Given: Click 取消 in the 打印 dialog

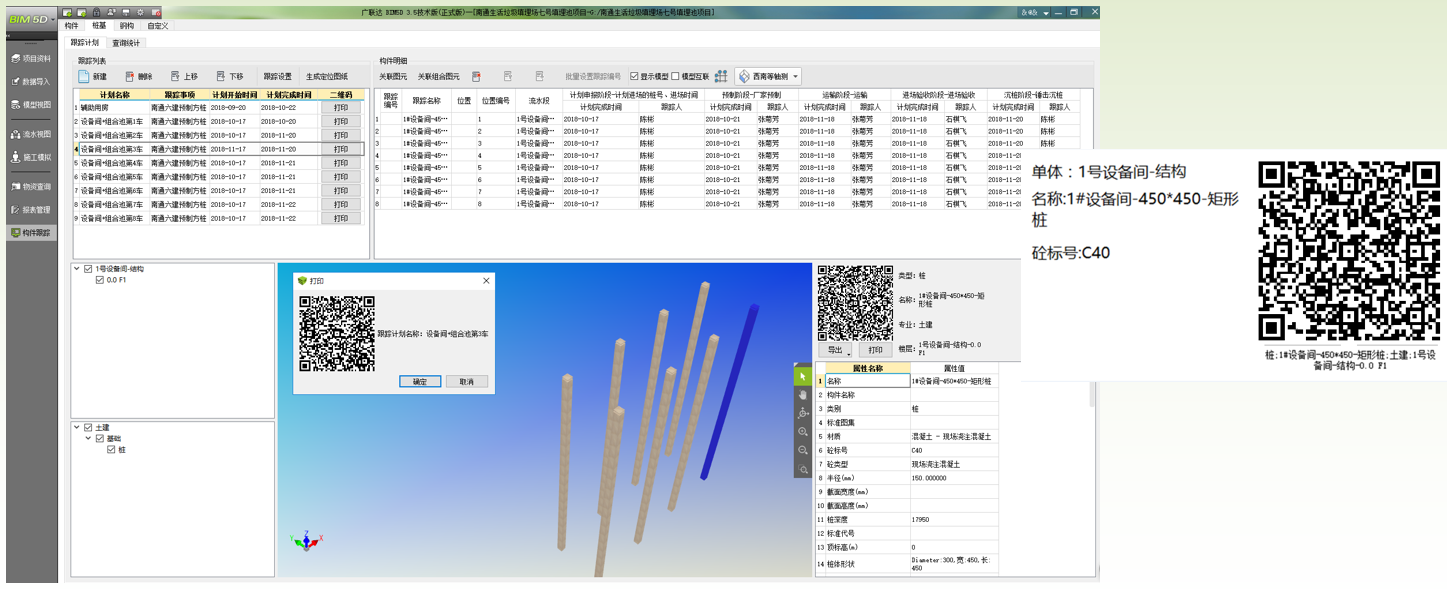Looking at the screenshot, I should (467, 382).
